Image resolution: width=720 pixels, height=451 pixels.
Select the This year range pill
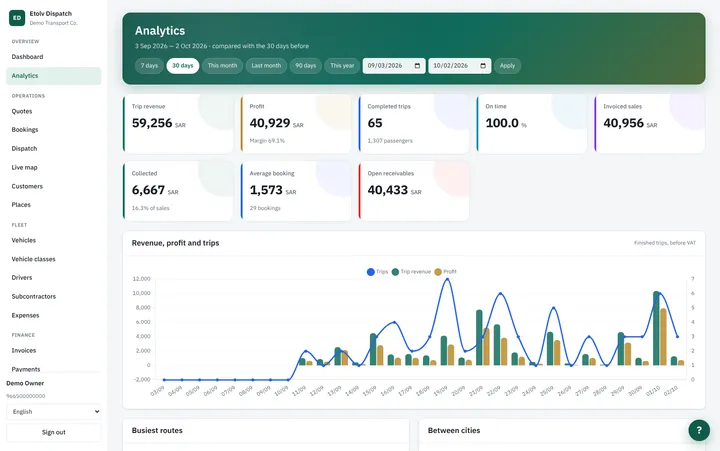coord(342,66)
